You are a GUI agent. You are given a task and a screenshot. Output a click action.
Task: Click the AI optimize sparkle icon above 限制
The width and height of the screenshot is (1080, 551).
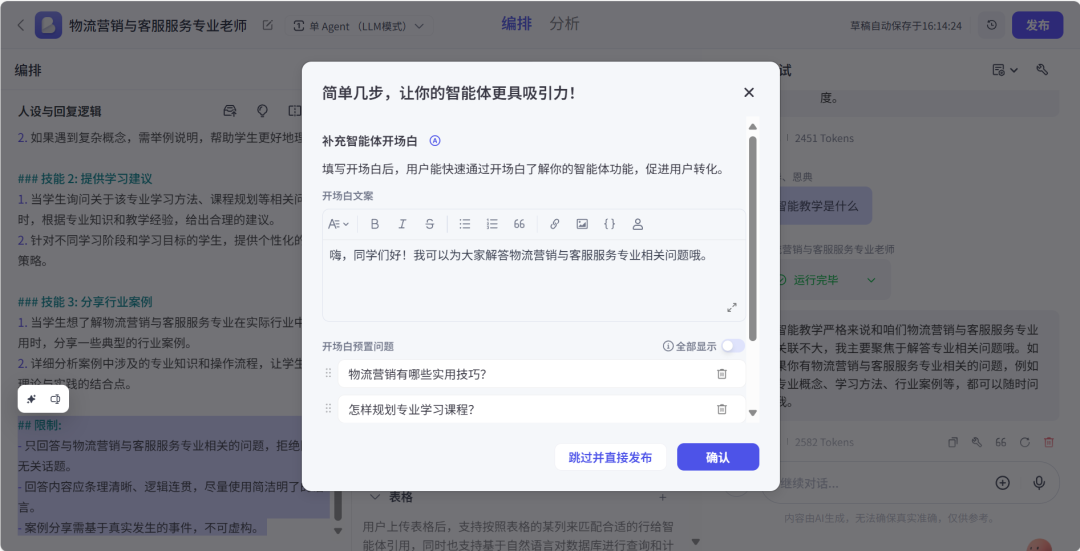31,399
